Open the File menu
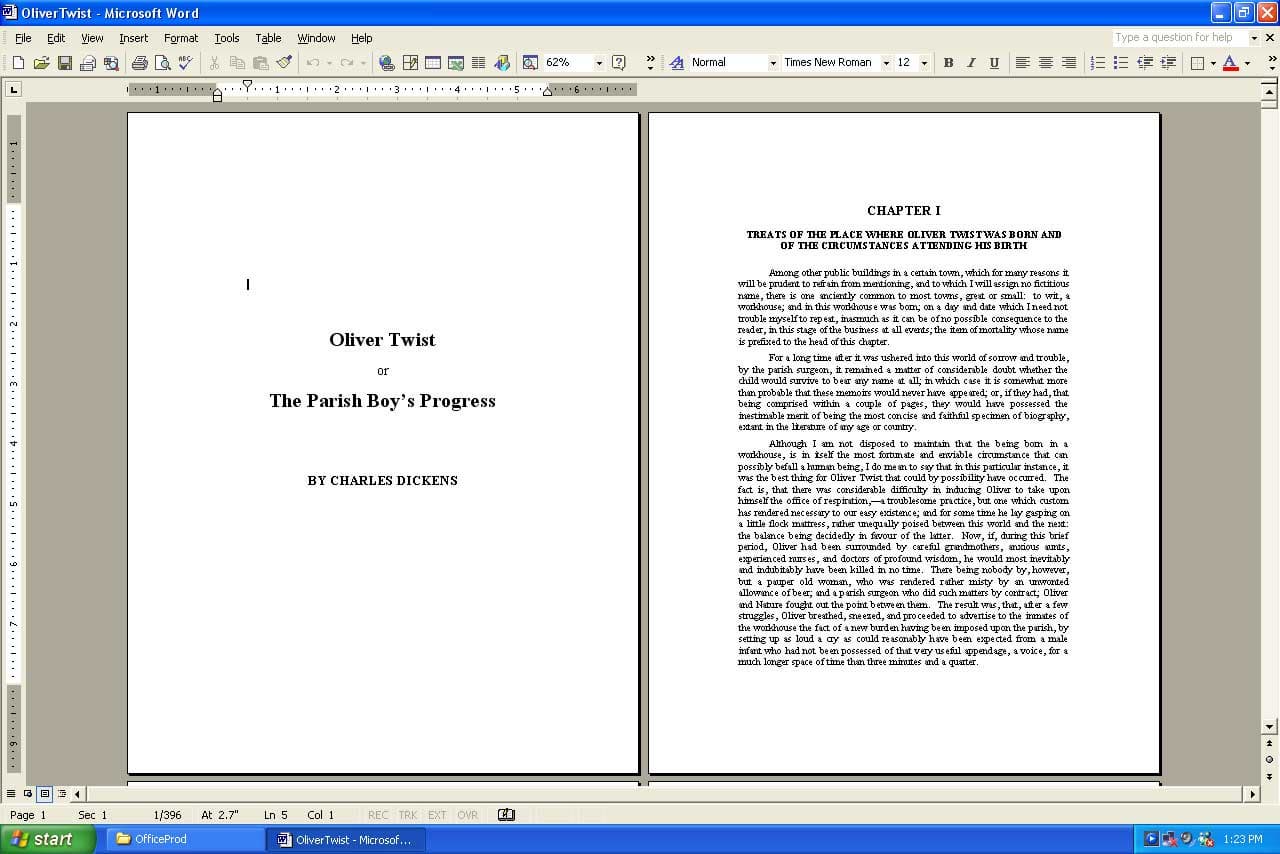1280x854 pixels. (23, 38)
